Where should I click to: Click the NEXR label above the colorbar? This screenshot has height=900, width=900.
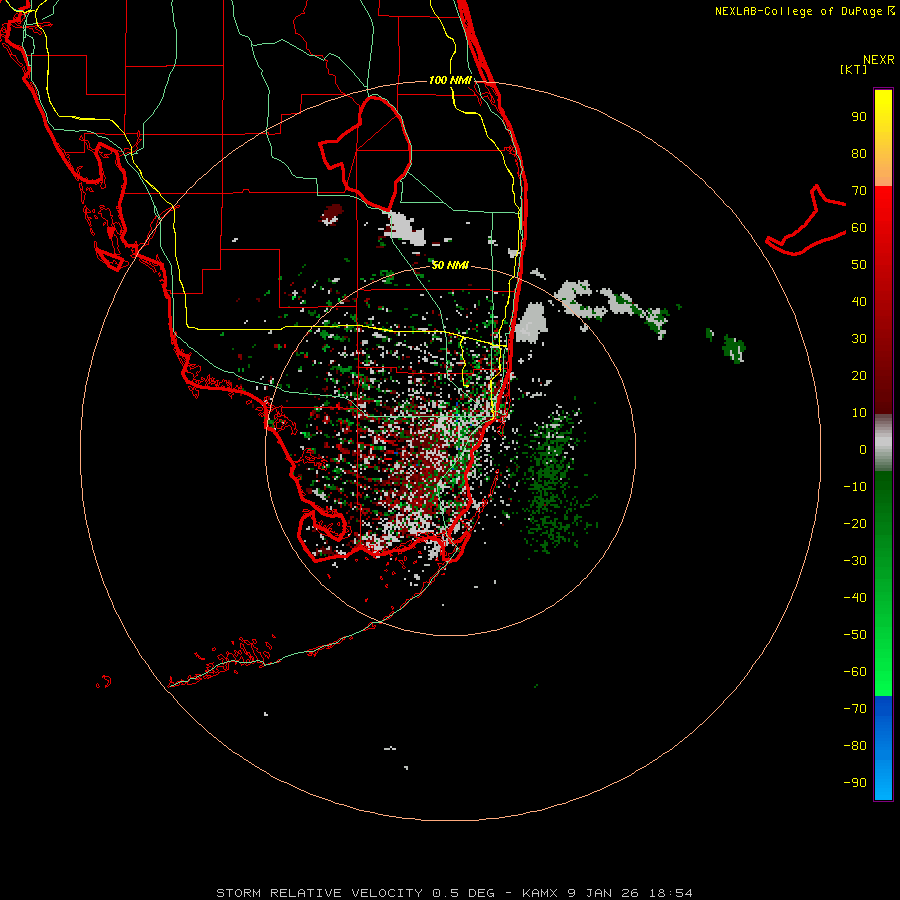(x=879, y=60)
